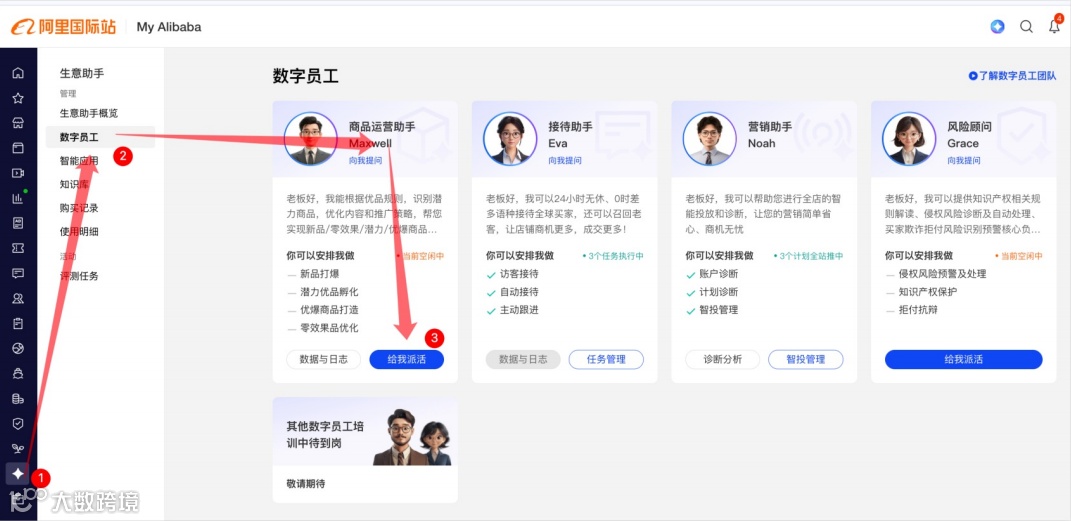Click the 新品打爆 task item

[320, 274]
